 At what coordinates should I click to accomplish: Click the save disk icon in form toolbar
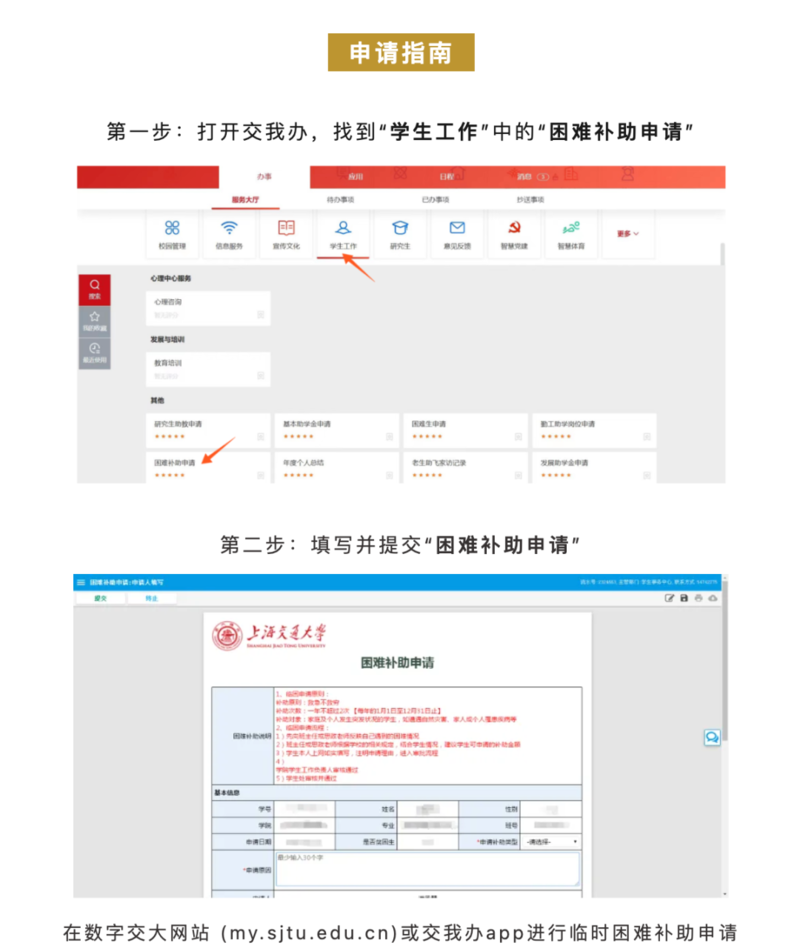pyautogui.click(x=684, y=598)
